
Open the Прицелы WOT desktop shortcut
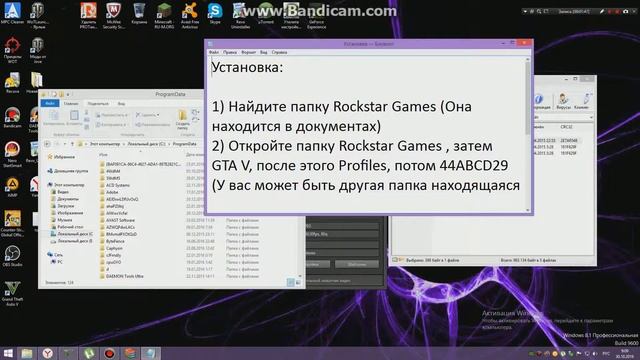pos(12,50)
